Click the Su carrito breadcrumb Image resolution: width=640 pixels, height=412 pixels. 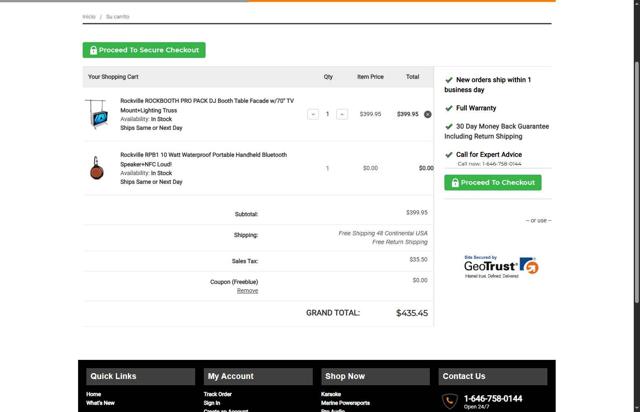[x=118, y=17]
